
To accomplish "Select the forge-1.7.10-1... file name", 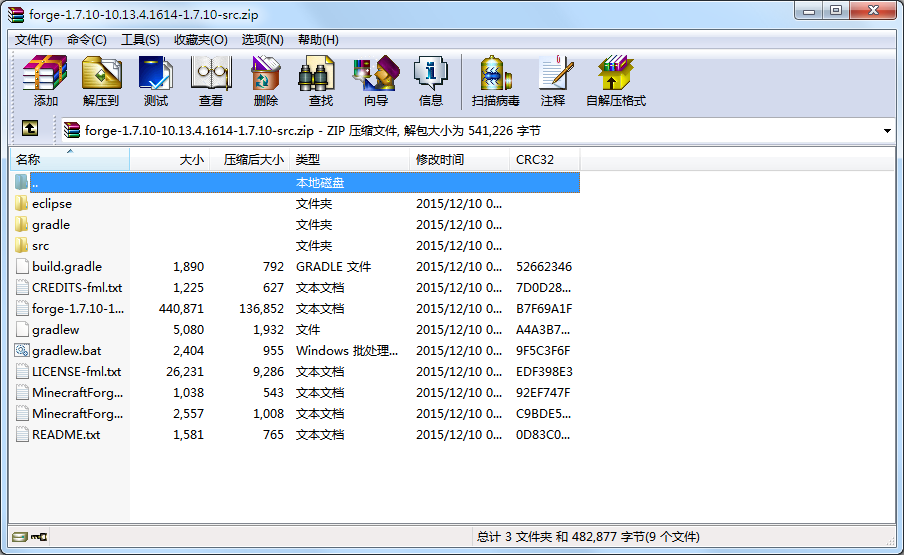I will 78,309.
